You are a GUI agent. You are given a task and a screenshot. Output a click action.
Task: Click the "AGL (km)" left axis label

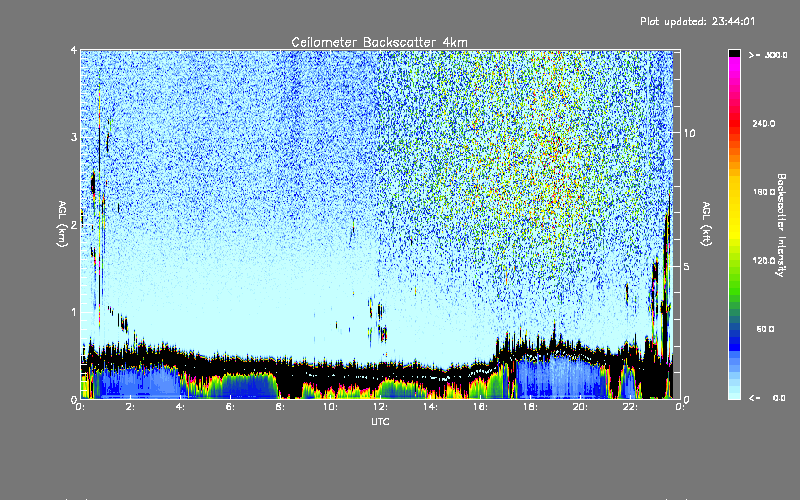coord(62,224)
